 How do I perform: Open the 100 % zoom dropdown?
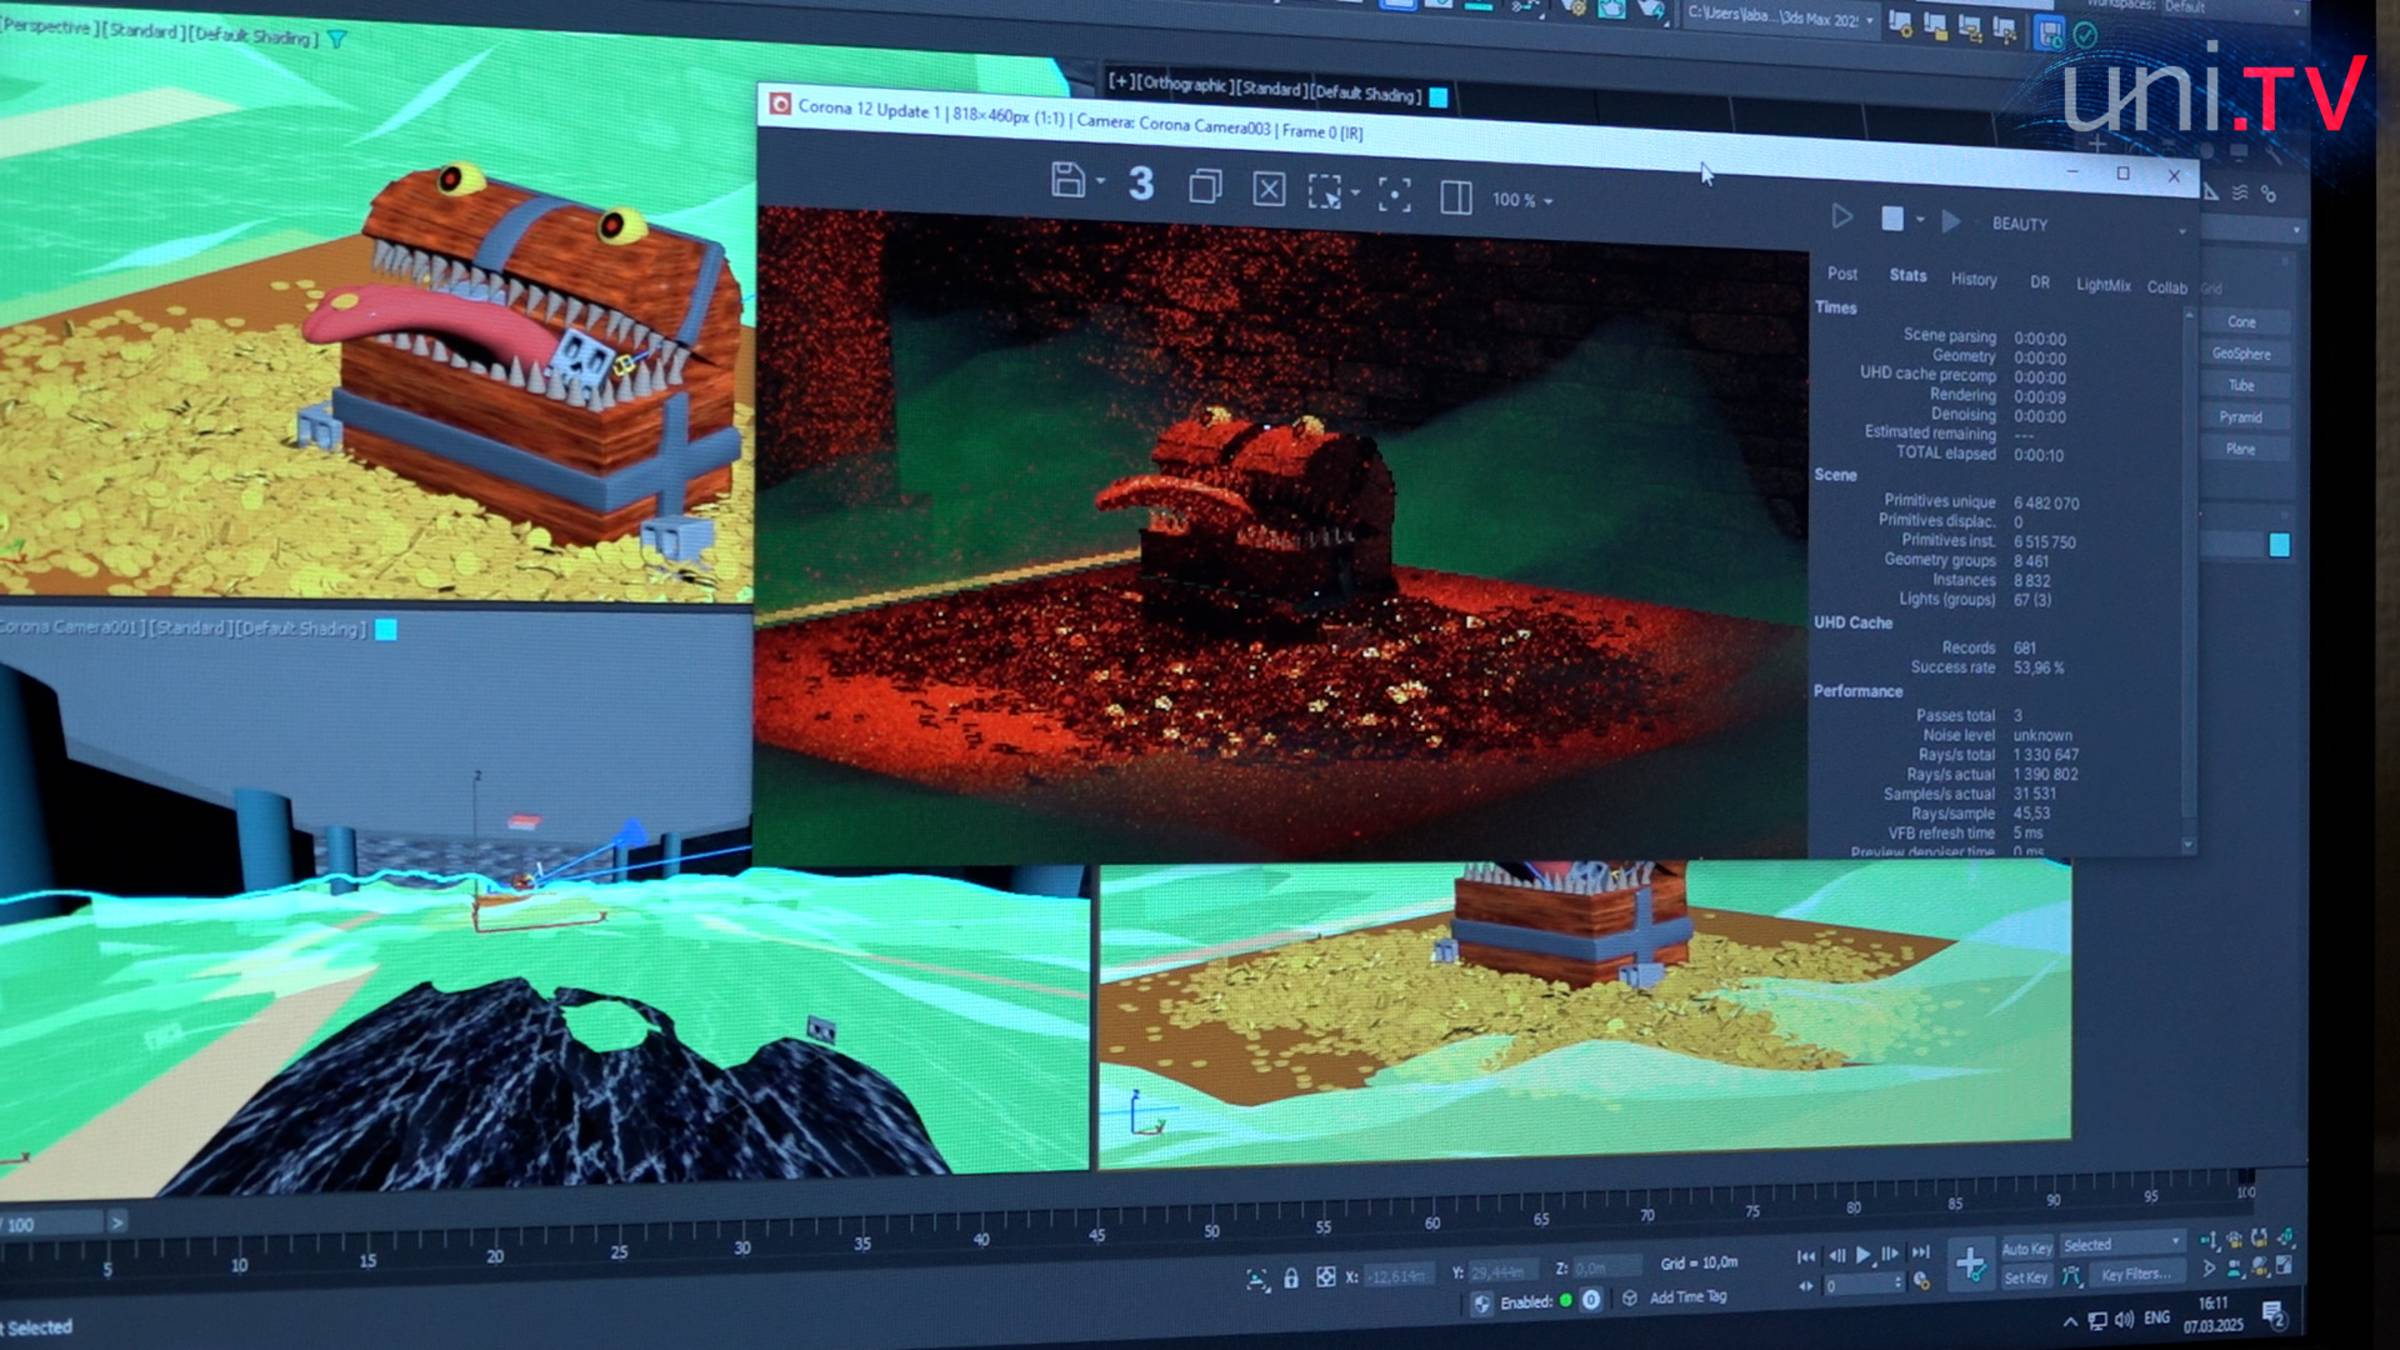point(1522,200)
